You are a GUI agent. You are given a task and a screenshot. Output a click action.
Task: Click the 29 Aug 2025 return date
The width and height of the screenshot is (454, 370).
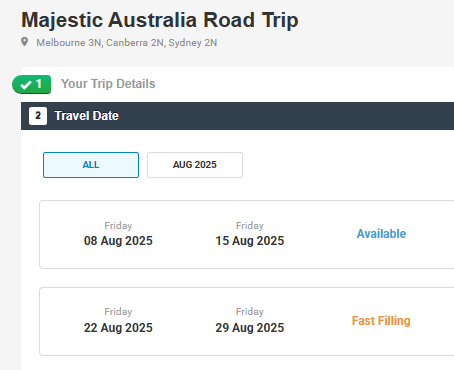click(x=250, y=328)
